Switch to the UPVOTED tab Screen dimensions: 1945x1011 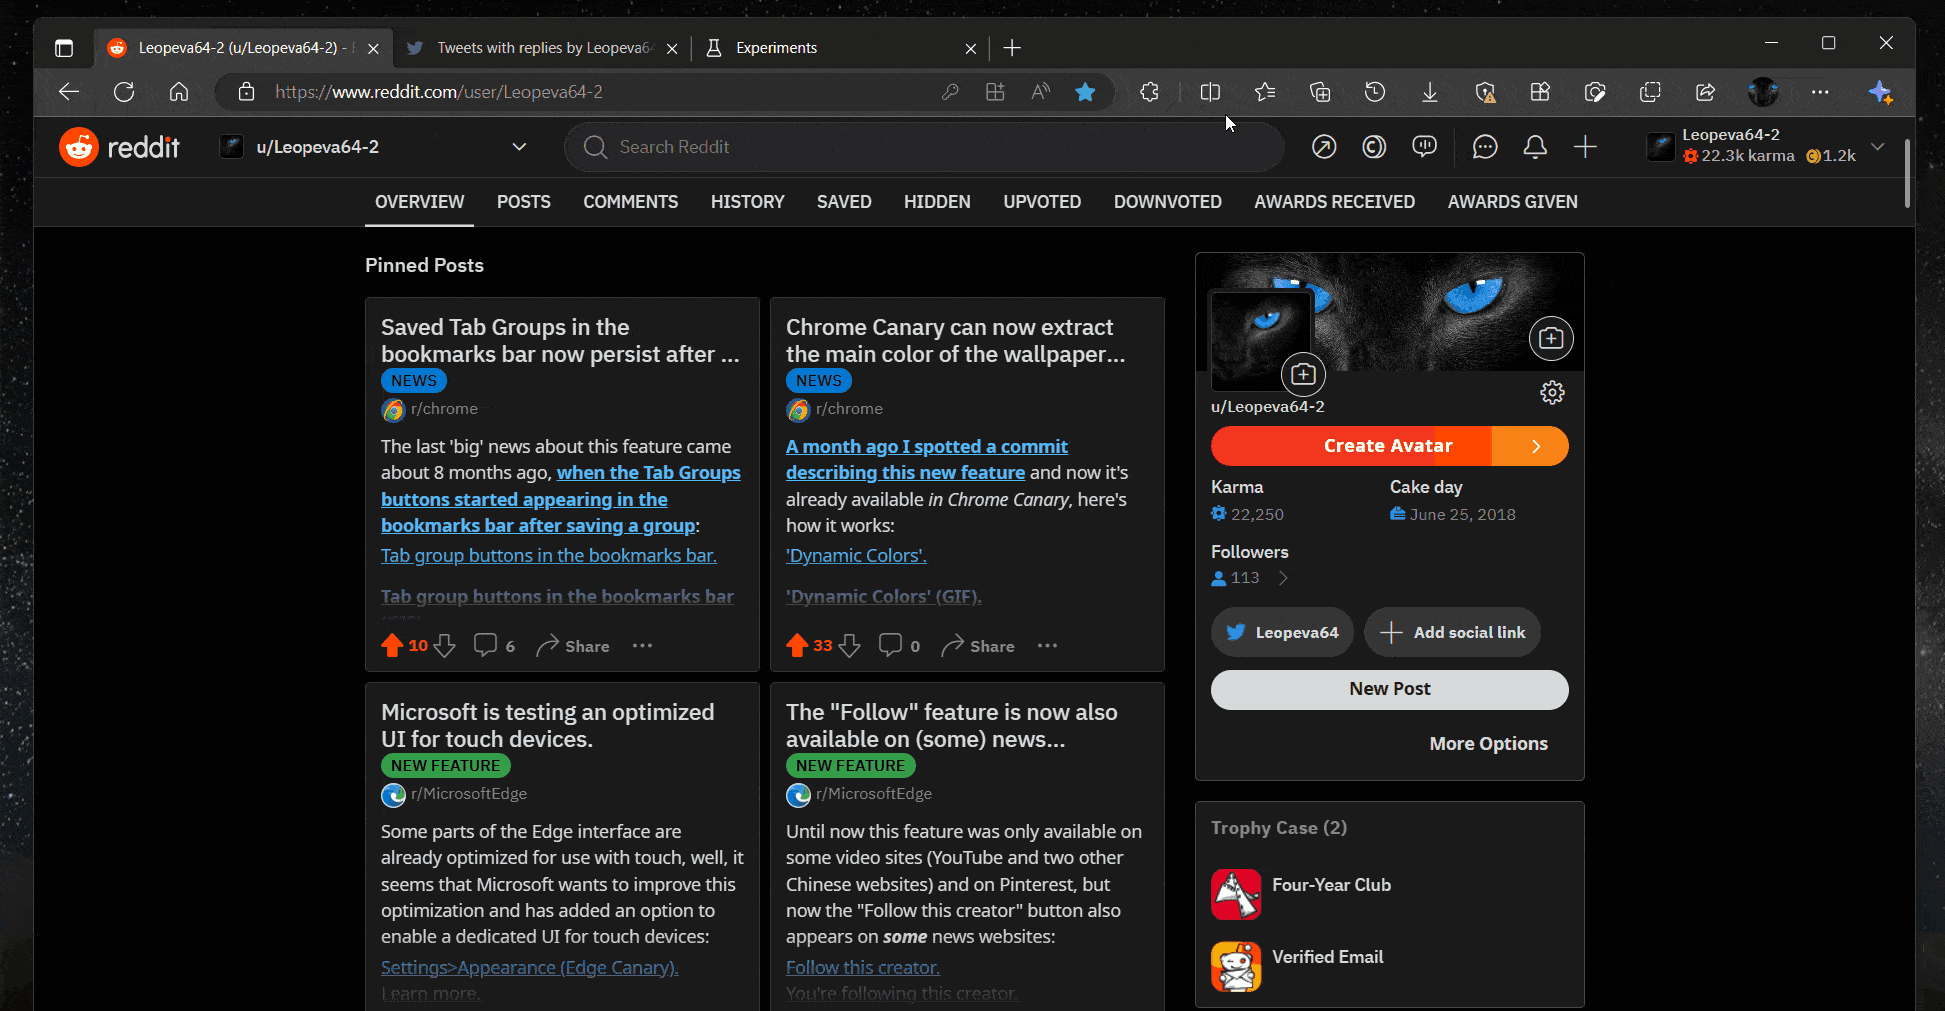pyautogui.click(x=1042, y=202)
